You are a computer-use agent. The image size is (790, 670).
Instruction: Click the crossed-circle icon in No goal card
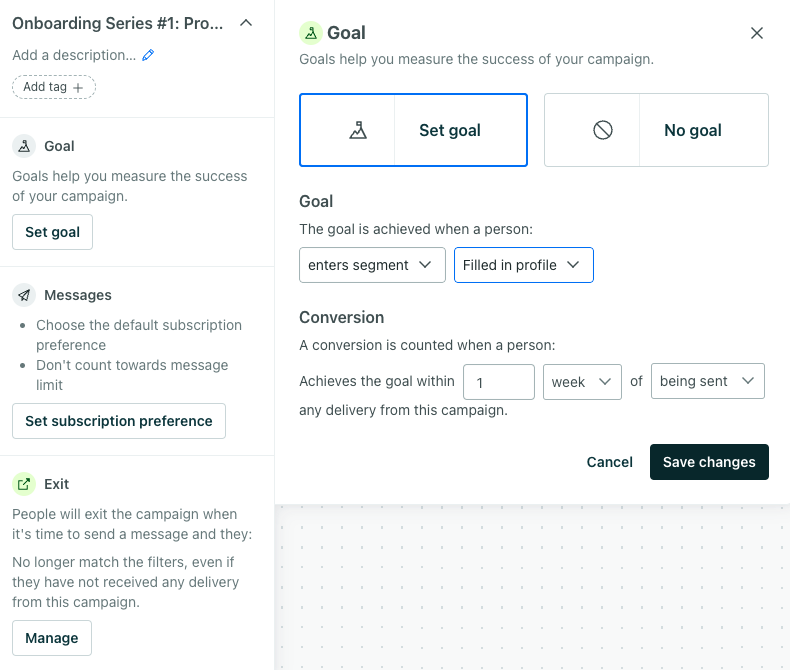602,130
